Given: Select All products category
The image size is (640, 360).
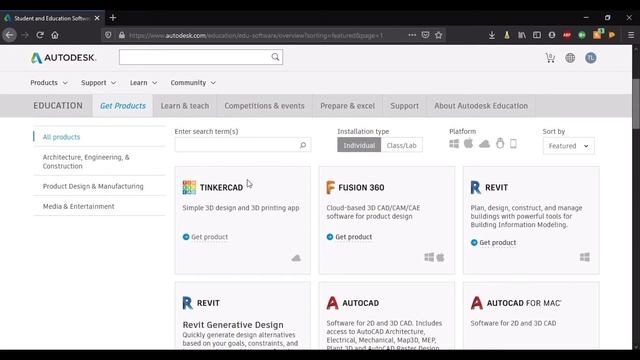Looking at the screenshot, I should click(62, 137).
